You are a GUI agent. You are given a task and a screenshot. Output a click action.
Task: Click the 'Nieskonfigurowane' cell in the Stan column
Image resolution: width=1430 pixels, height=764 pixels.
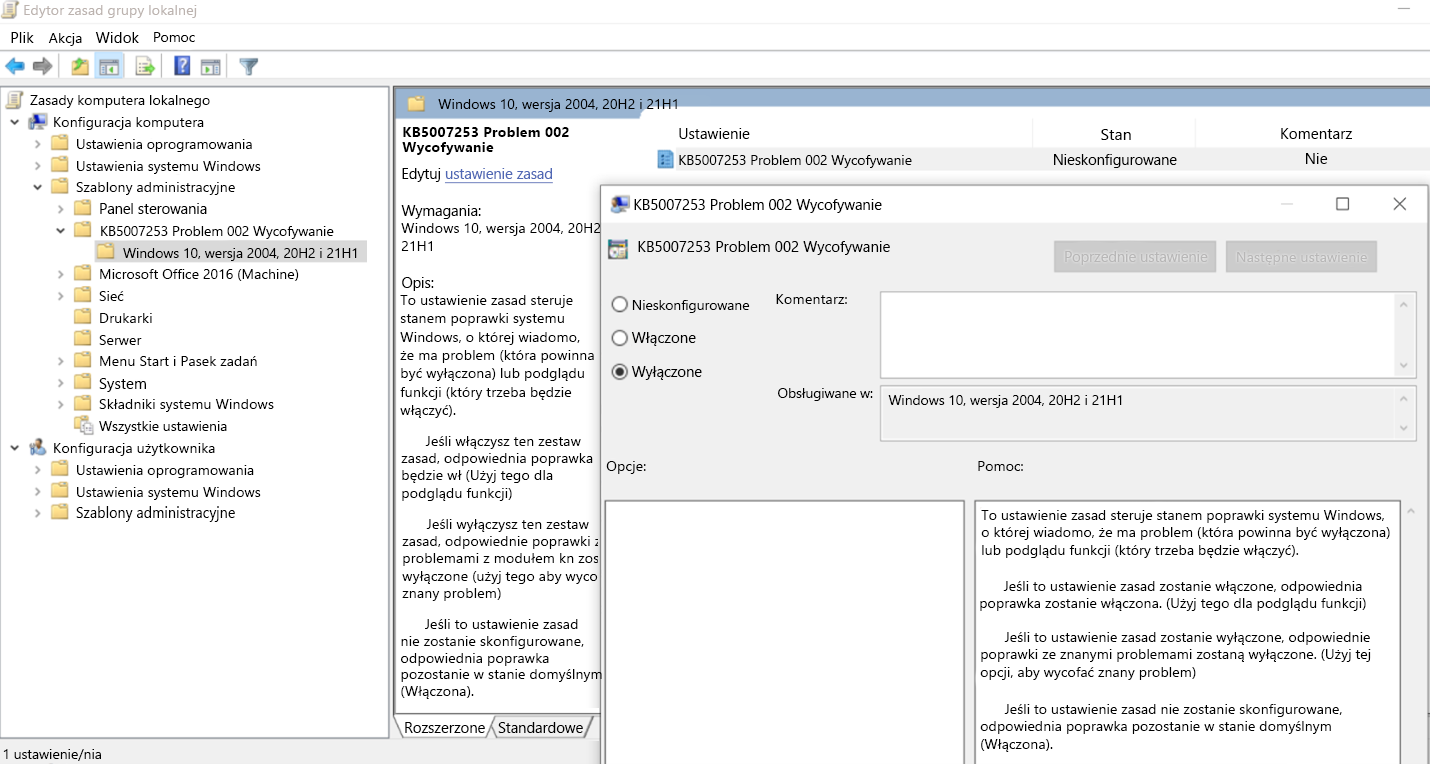1114,160
